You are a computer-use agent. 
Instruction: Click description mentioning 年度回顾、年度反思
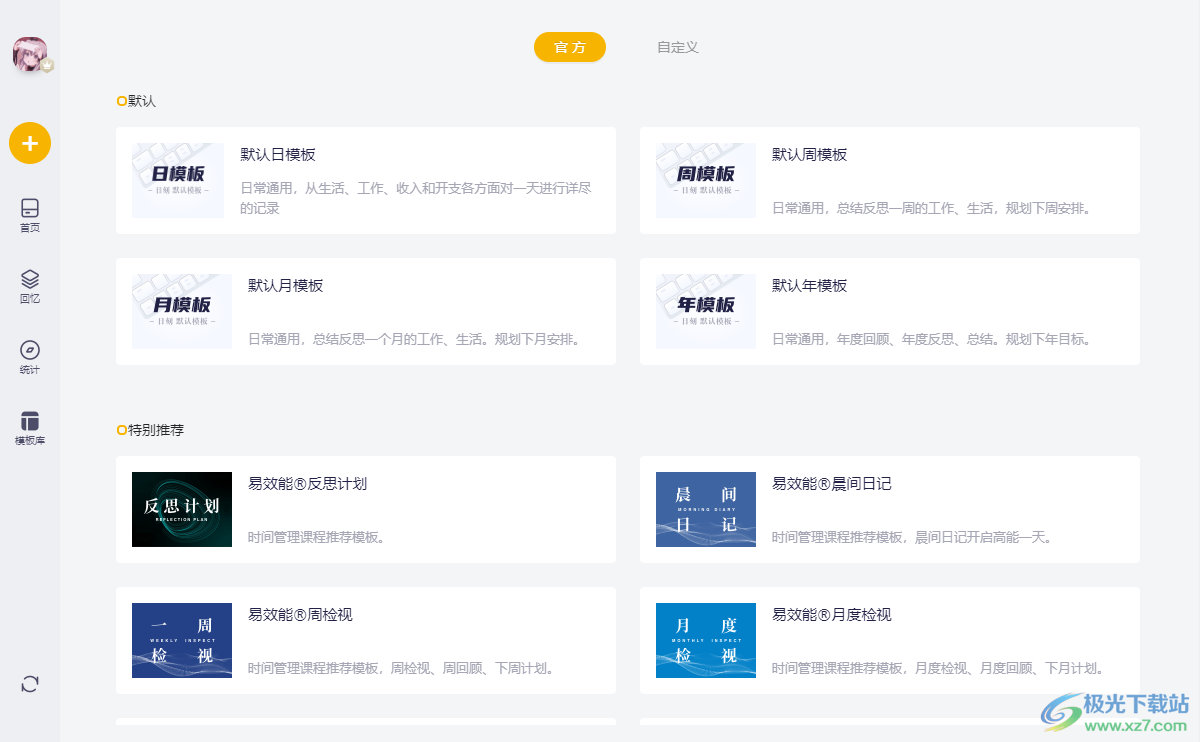pos(932,339)
